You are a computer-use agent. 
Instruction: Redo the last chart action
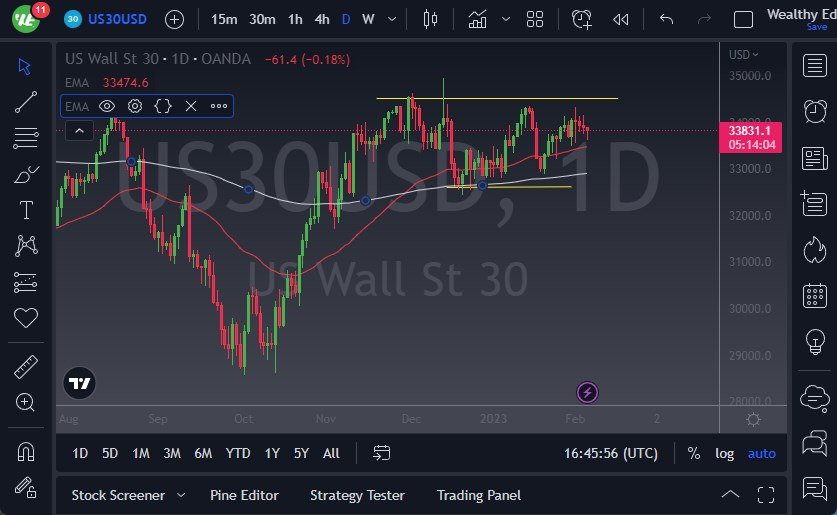point(705,20)
